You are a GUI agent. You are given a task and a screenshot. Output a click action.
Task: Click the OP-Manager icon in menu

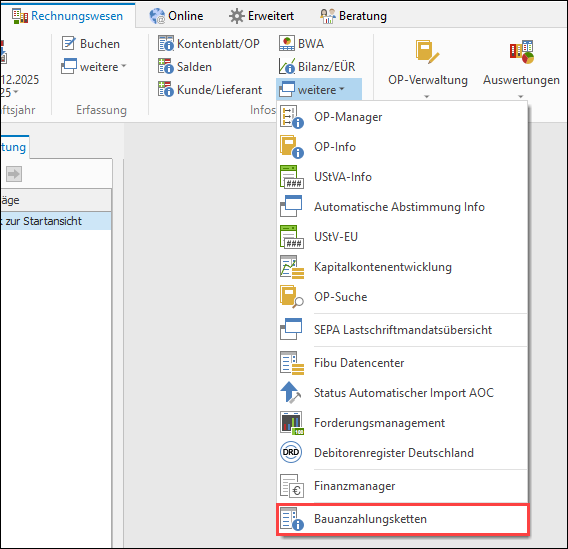(x=292, y=117)
